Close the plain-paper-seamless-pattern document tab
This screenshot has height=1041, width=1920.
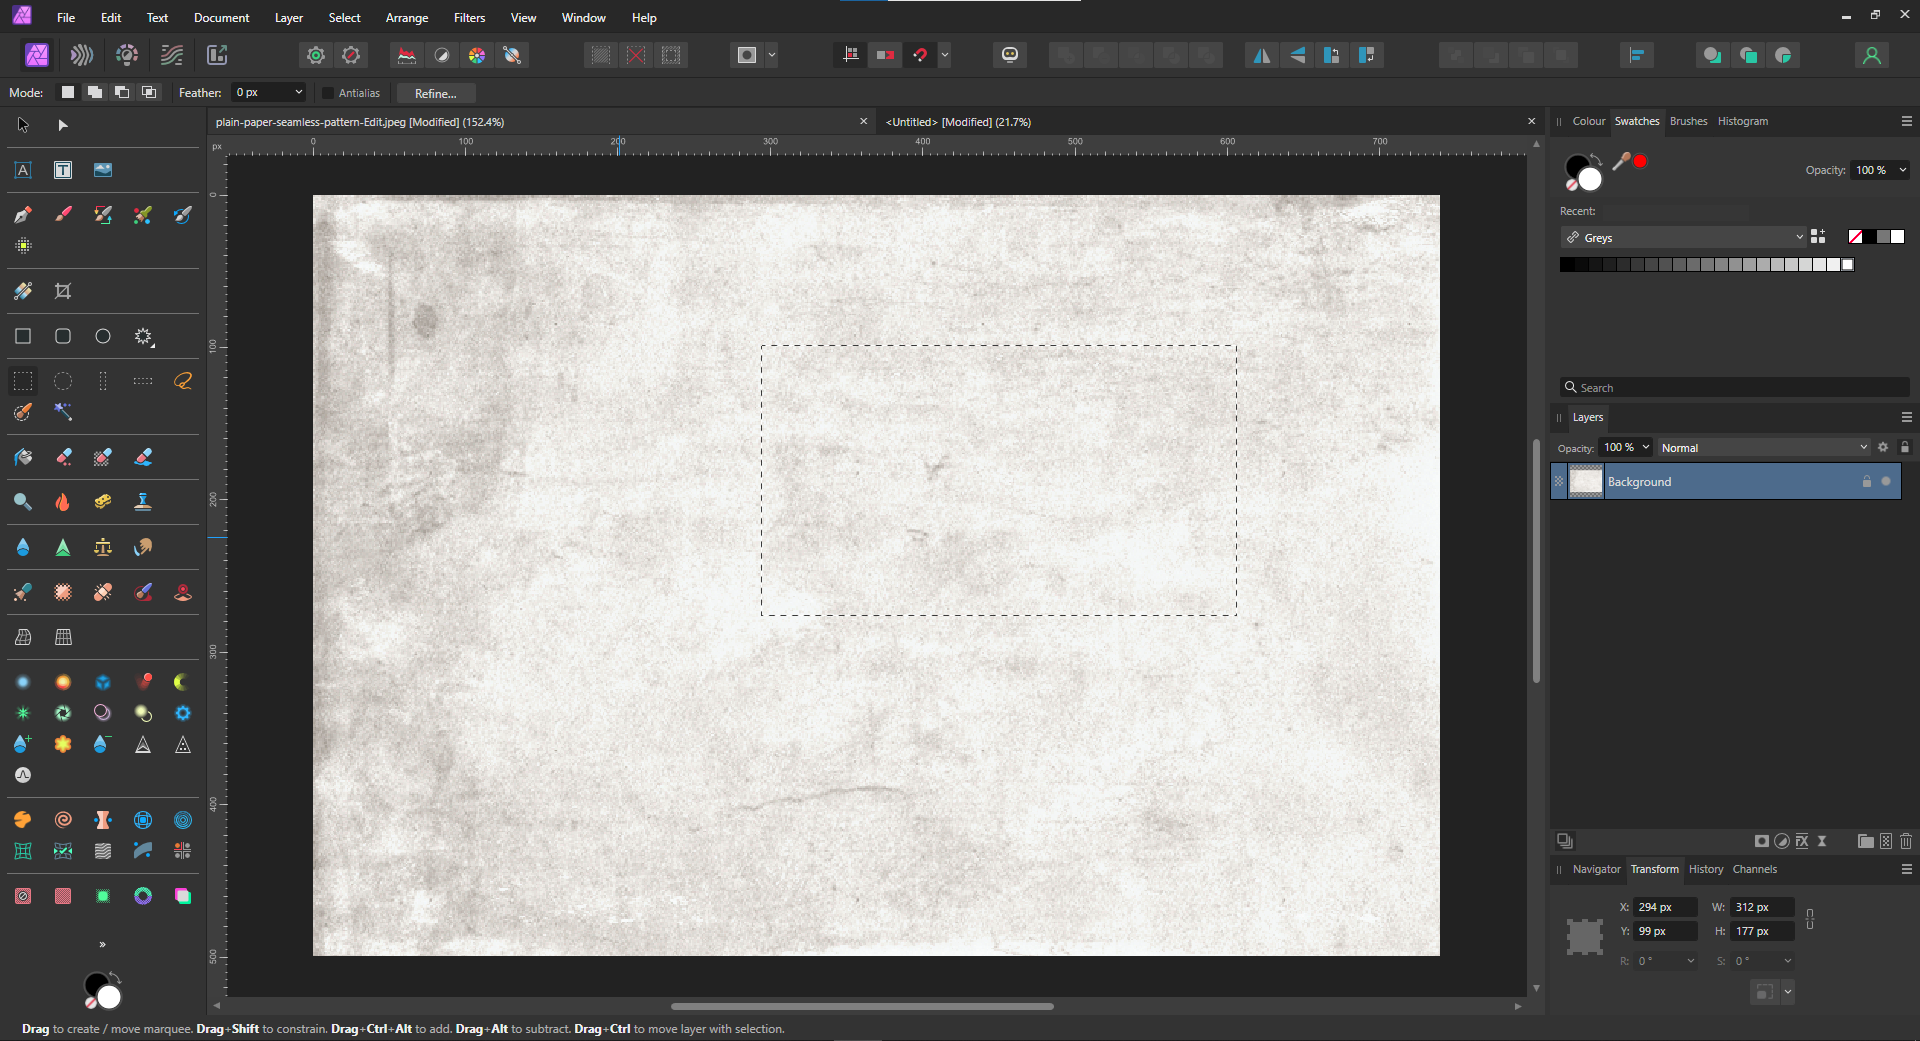pos(864,121)
